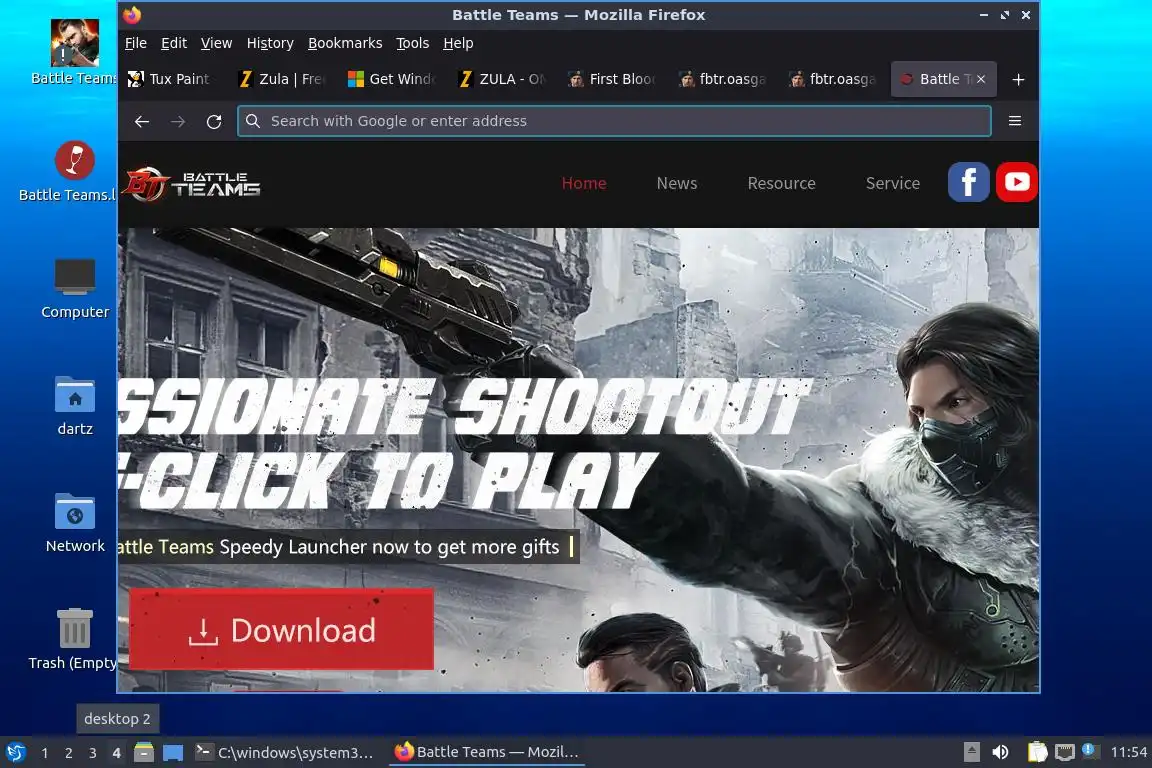1152x768 pixels.
Task: Switch to the ZULA - ON tab
Action: point(502,79)
